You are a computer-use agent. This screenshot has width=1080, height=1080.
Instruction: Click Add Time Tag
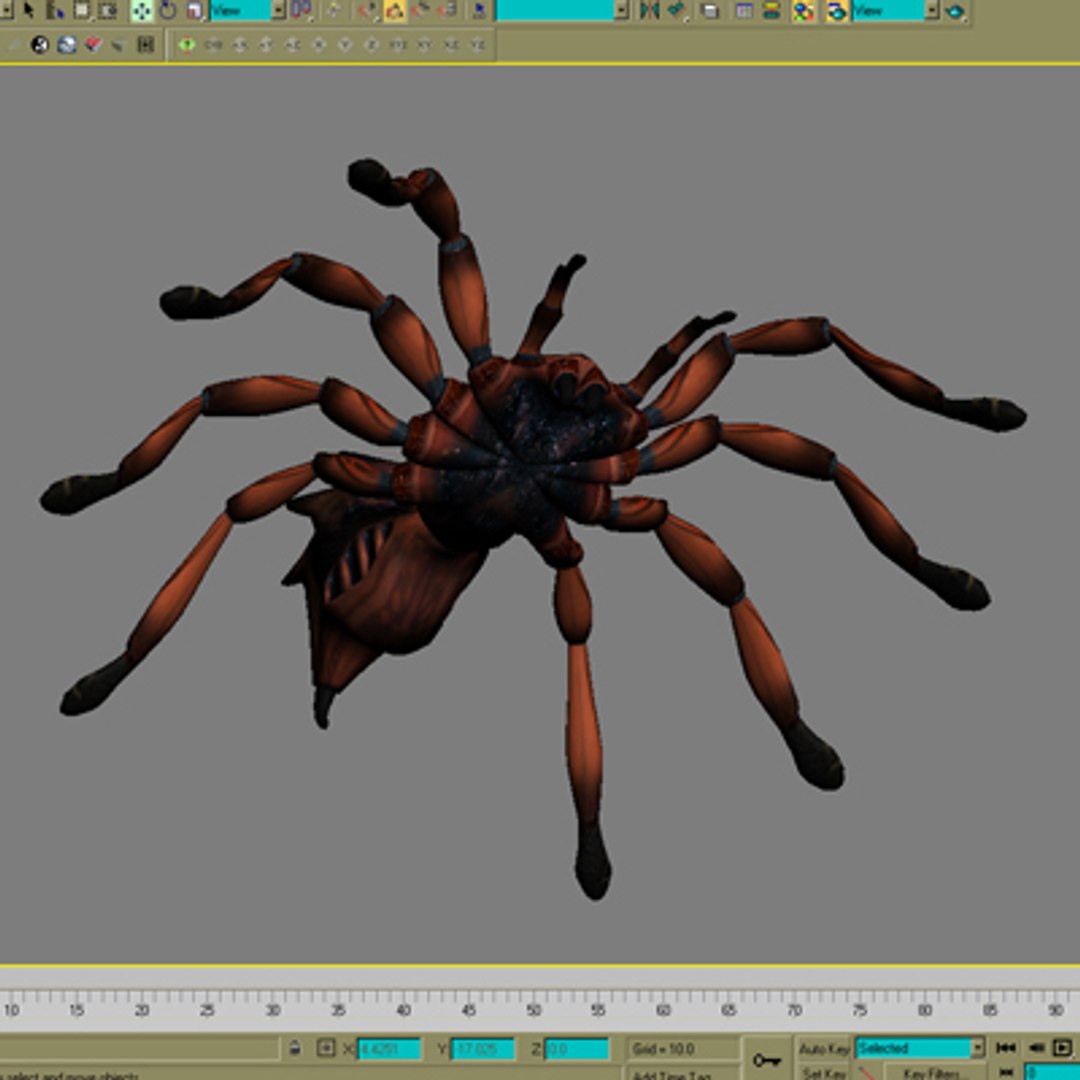pos(672,1075)
